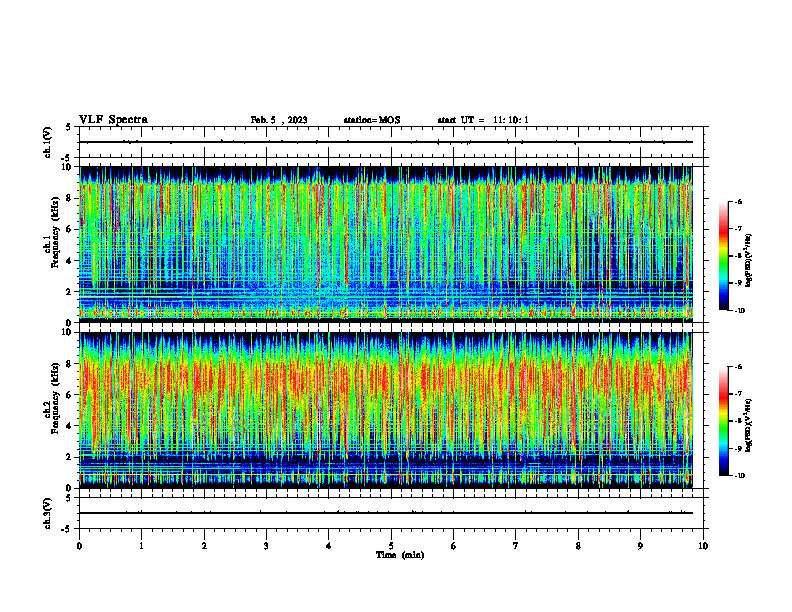Click the "5" tick label on time axis
The image size is (792, 612).
pyautogui.click(x=391, y=546)
